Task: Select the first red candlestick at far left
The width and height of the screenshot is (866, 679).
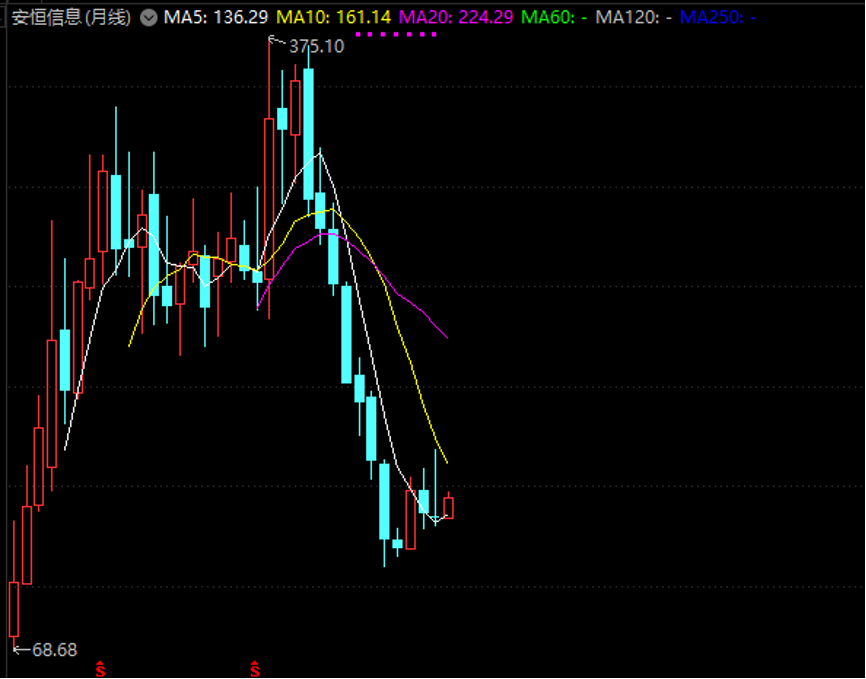Action: coord(14,608)
